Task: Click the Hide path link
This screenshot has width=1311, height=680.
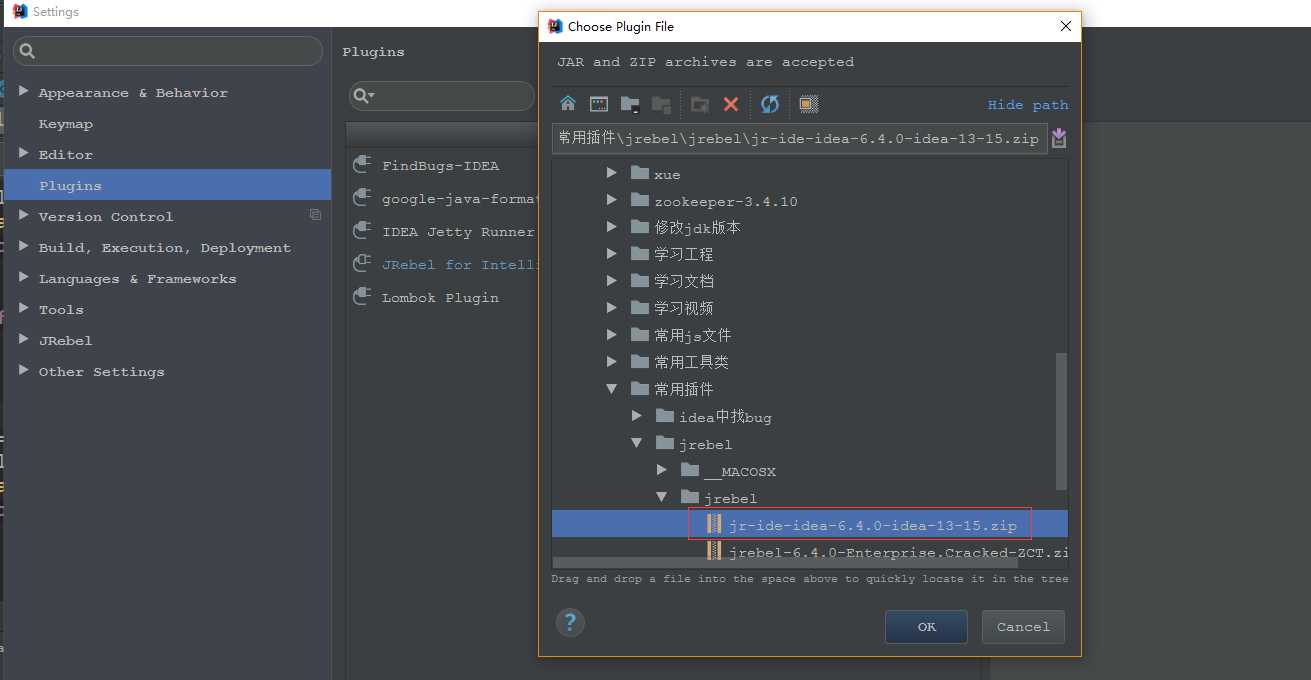Action: pyautogui.click(x=1028, y=105)
